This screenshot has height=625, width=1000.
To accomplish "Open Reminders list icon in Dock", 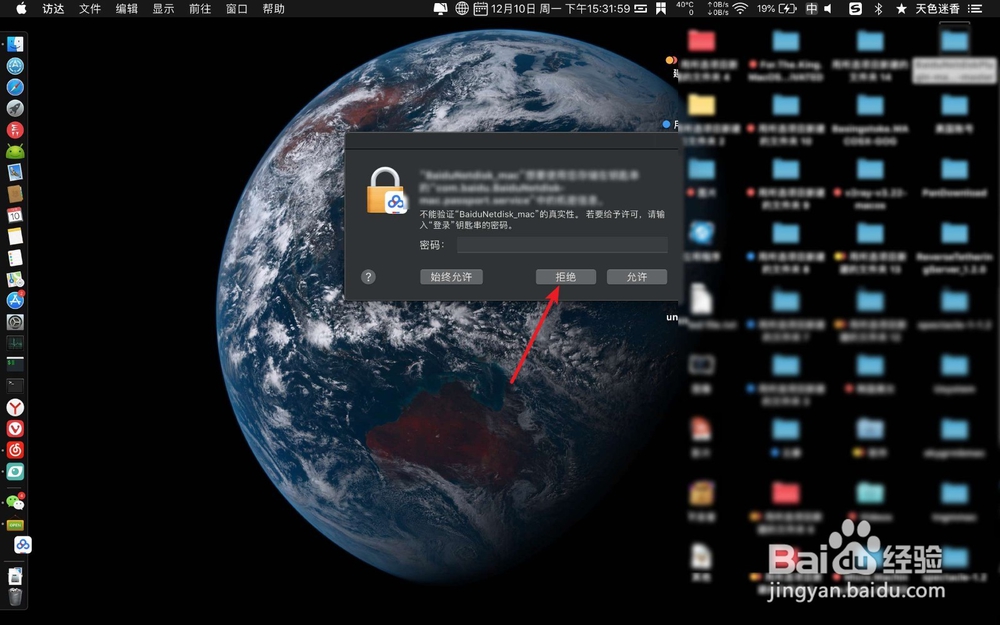I will coord(15,258).
